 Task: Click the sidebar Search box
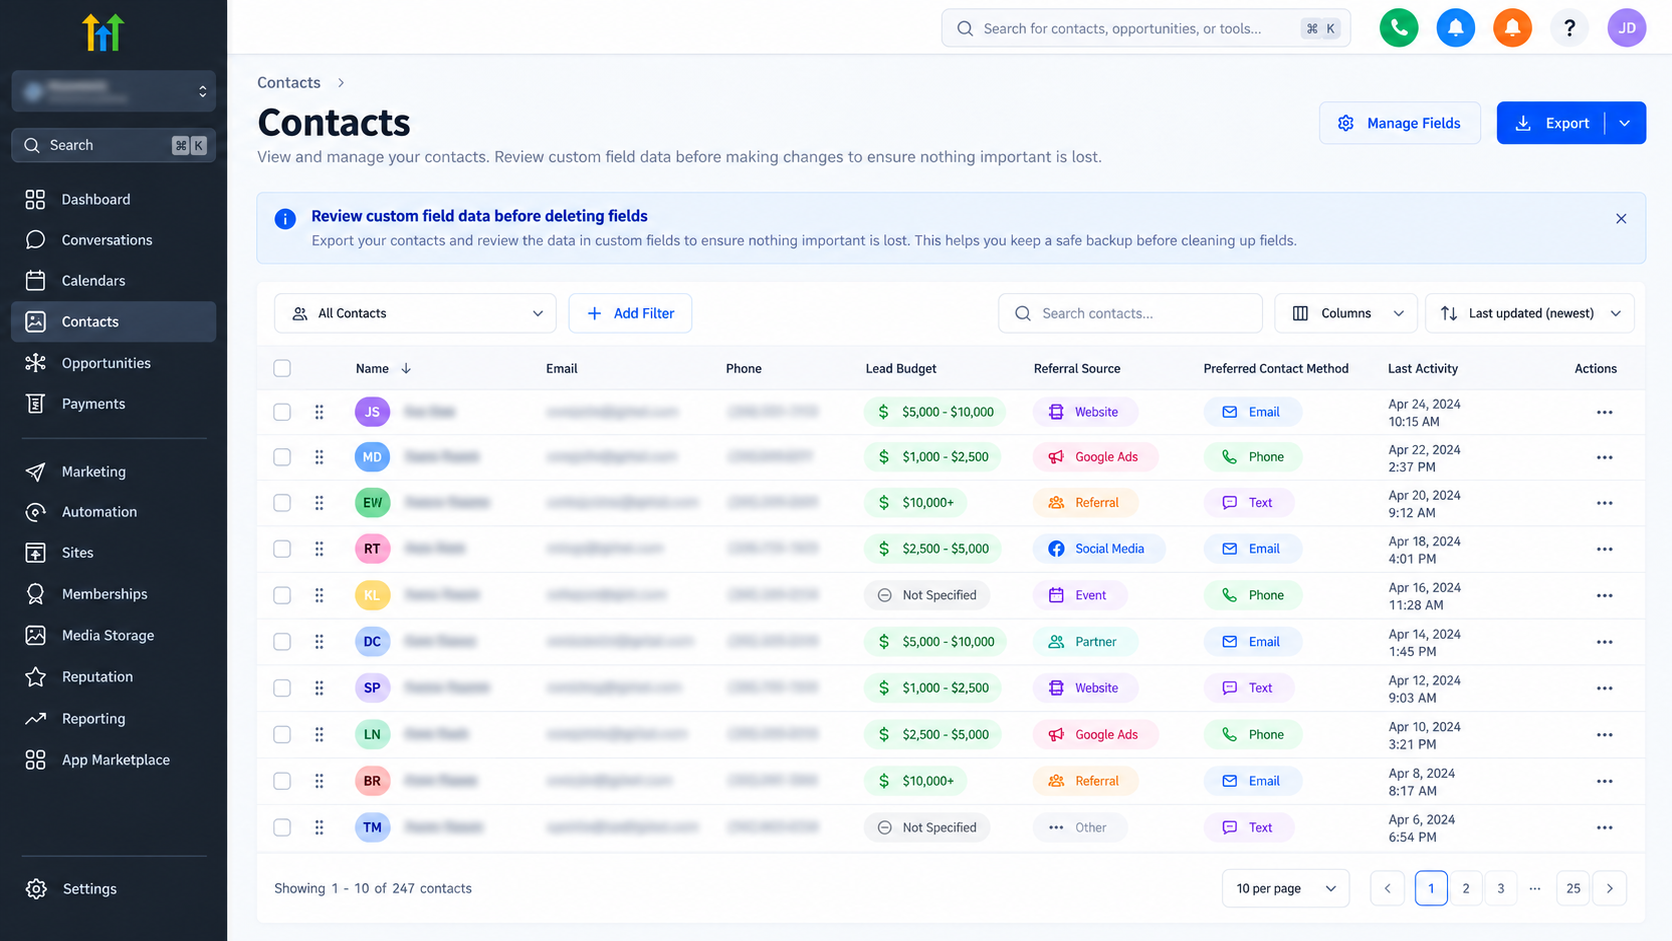point(113,145)
